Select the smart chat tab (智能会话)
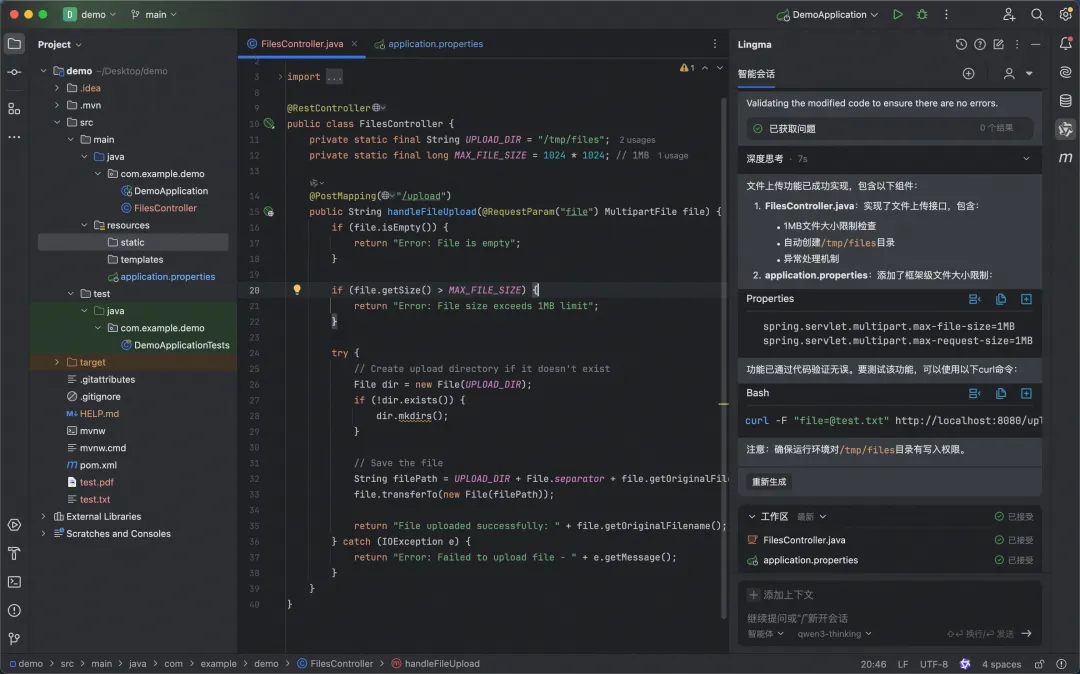Image resolution: width=1080 pixels, height=674 pixels. point(756,74)
